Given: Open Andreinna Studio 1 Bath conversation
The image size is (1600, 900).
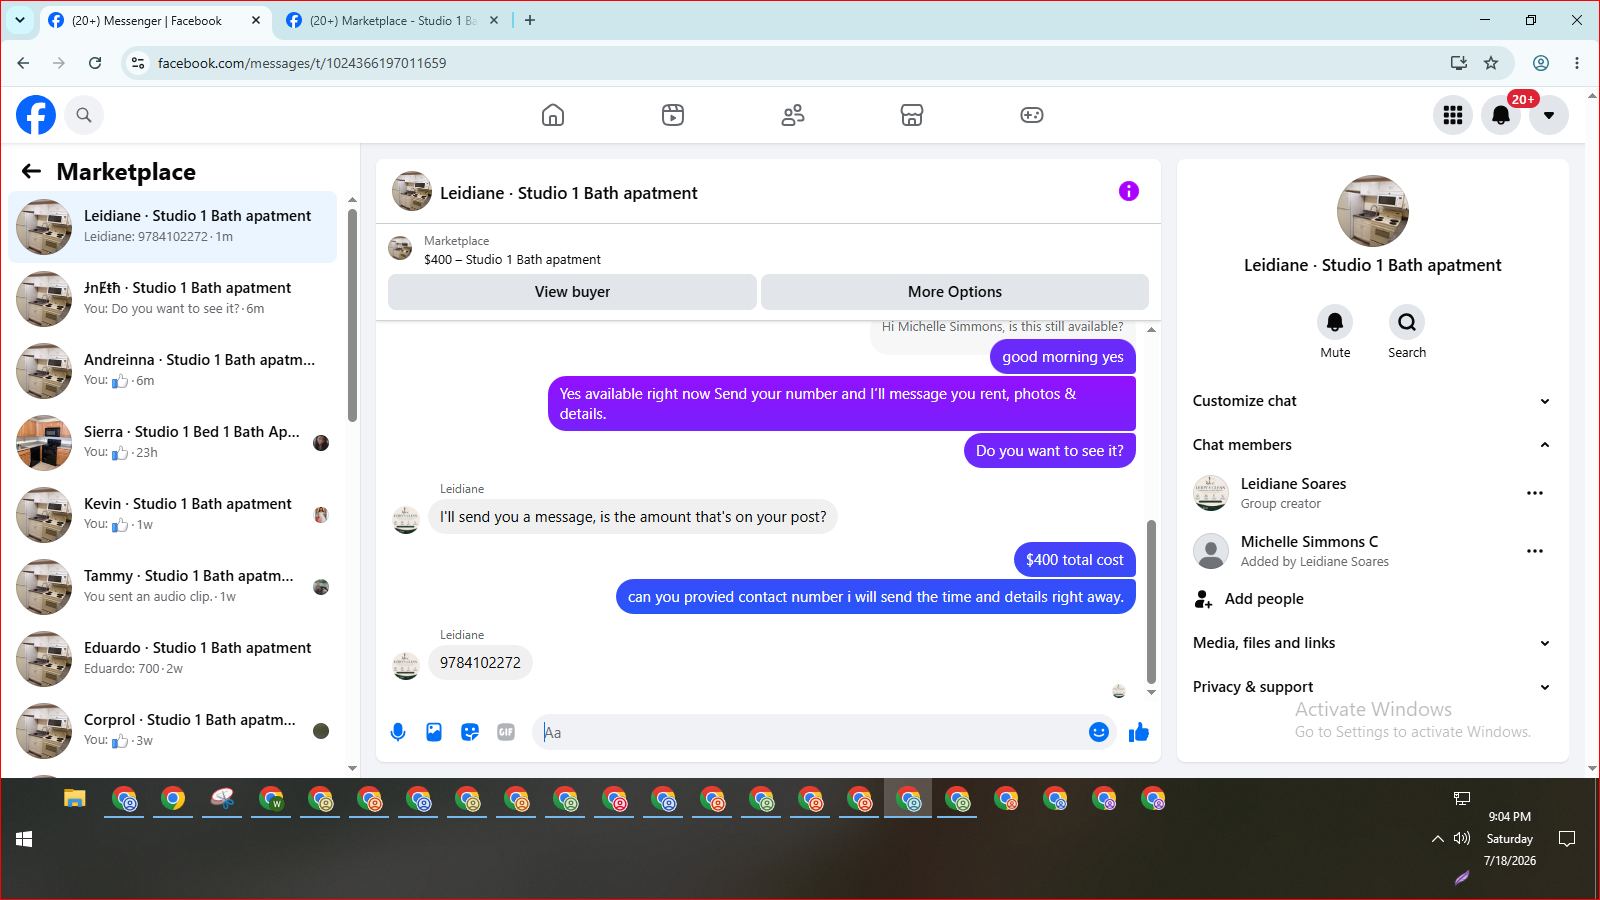Looking at the screenshot, I should 173,371.
